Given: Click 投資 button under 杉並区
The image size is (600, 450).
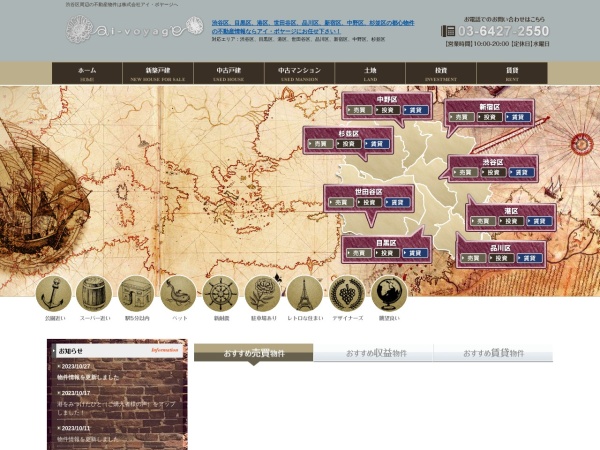Looking at the screenshot, I should tap(349, 144).
